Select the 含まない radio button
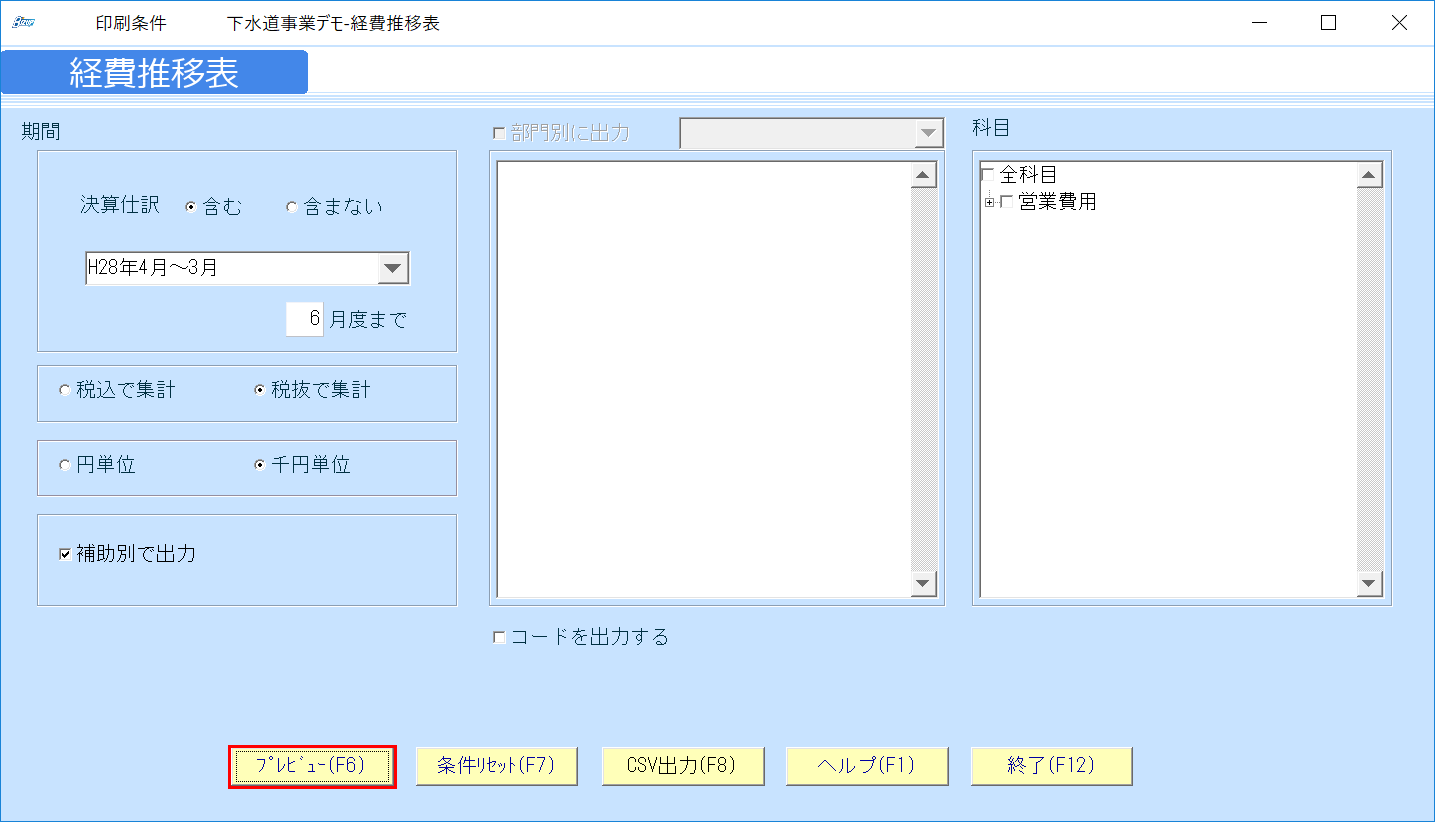1435x822 pixels. coord(291,206)
